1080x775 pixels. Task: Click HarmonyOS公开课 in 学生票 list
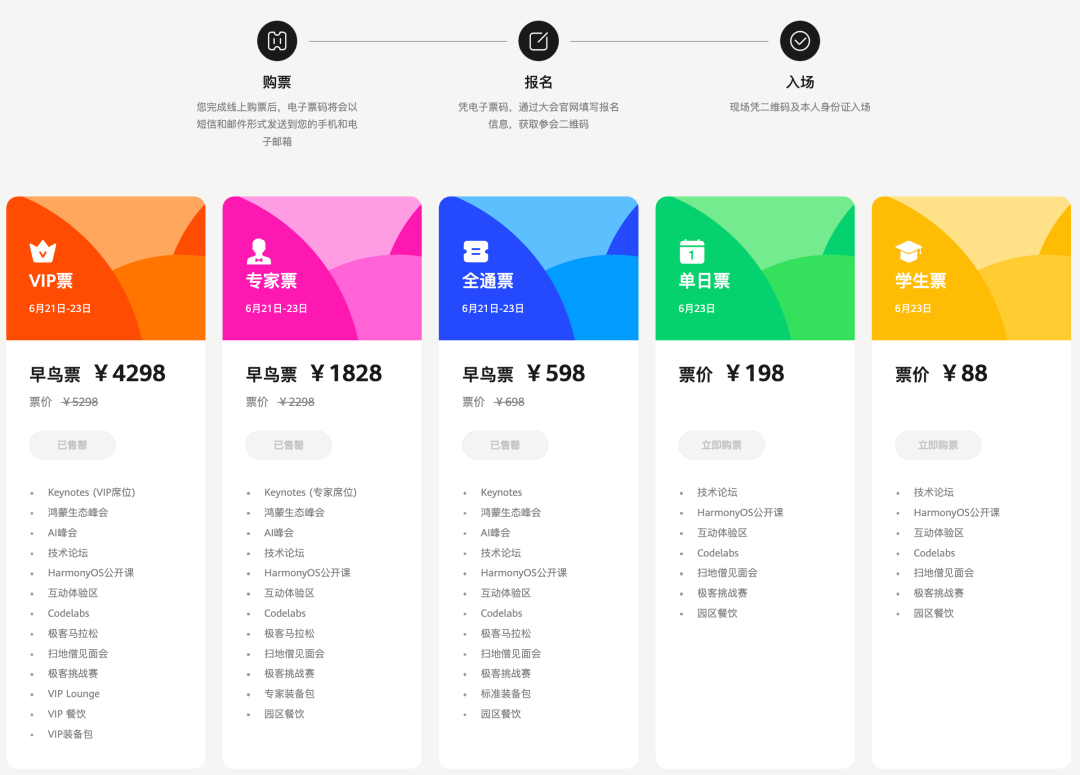pos(957,513)
